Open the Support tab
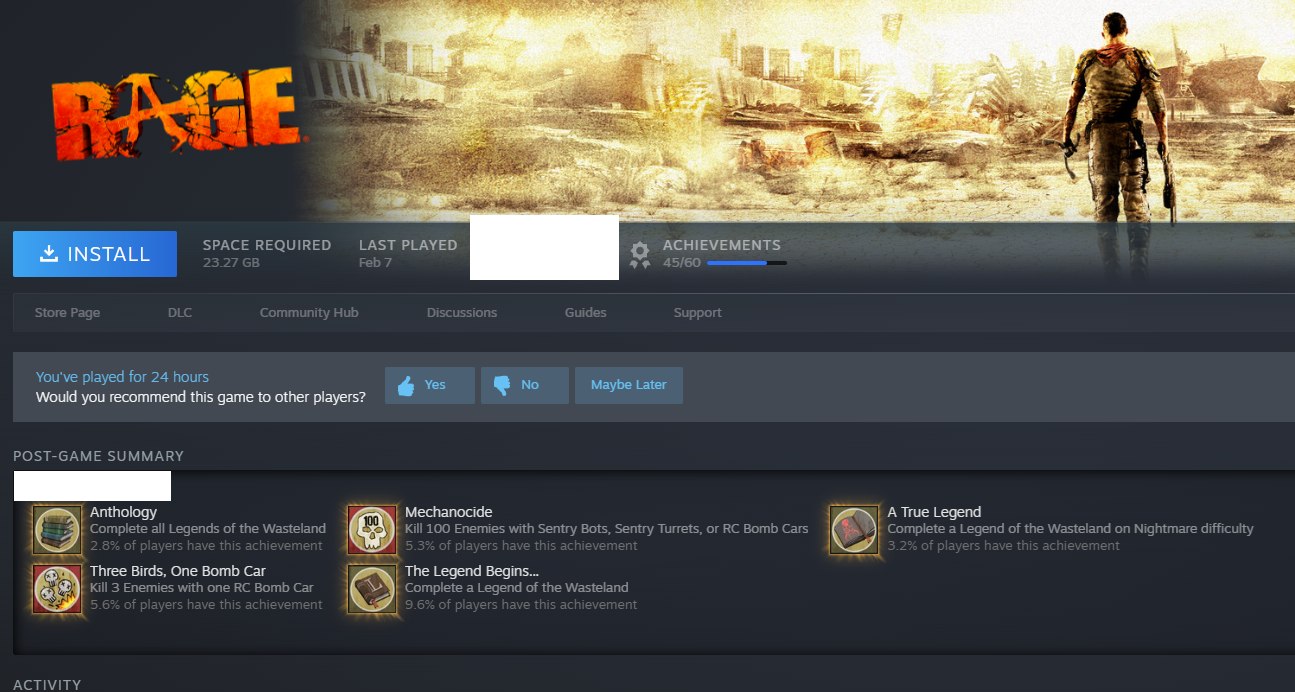Viewport: 1295px width, 692px height. (x=698, y=313)
